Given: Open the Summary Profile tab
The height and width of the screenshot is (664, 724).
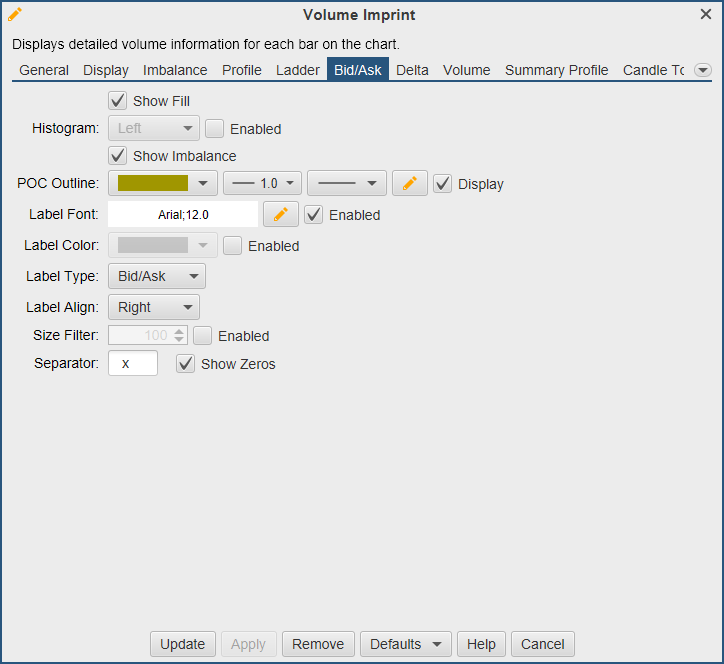Looking at the screenshot, I should click(556, 70).
